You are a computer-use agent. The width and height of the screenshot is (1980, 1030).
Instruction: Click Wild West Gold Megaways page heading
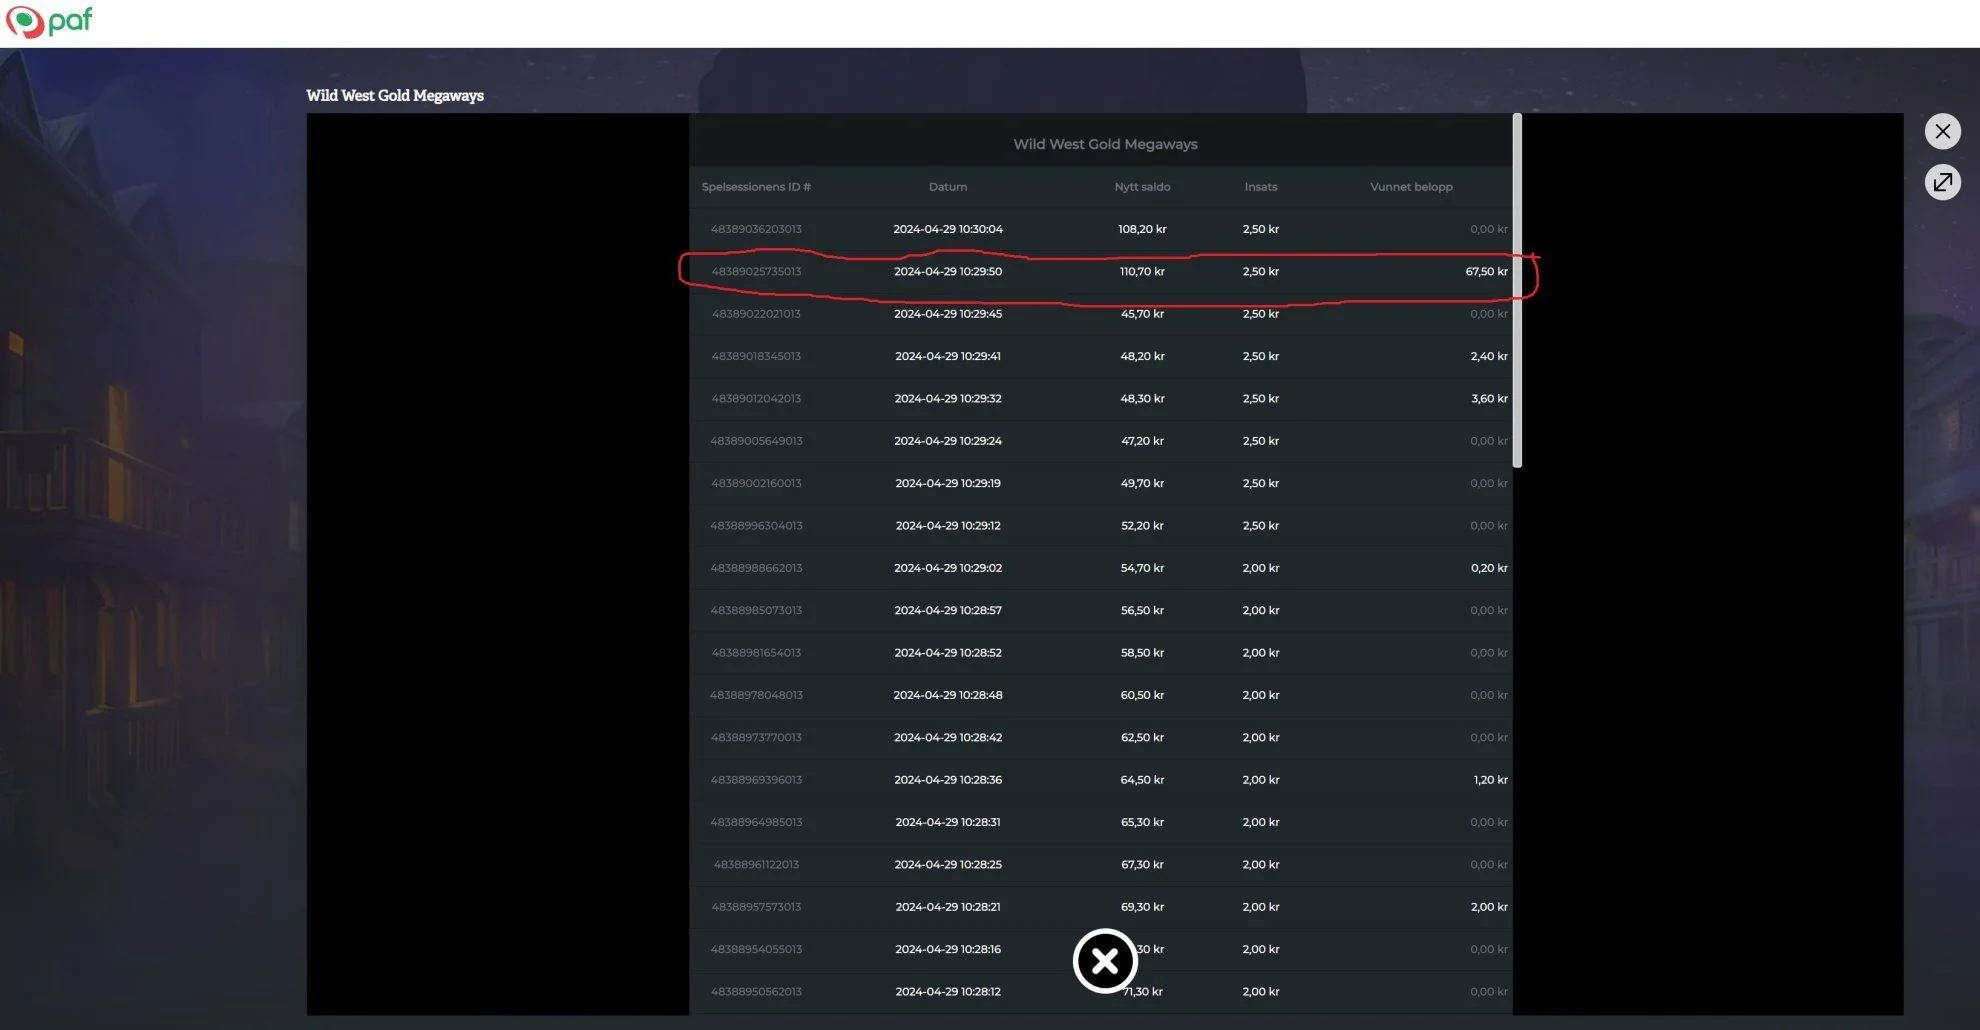[395, 95]
